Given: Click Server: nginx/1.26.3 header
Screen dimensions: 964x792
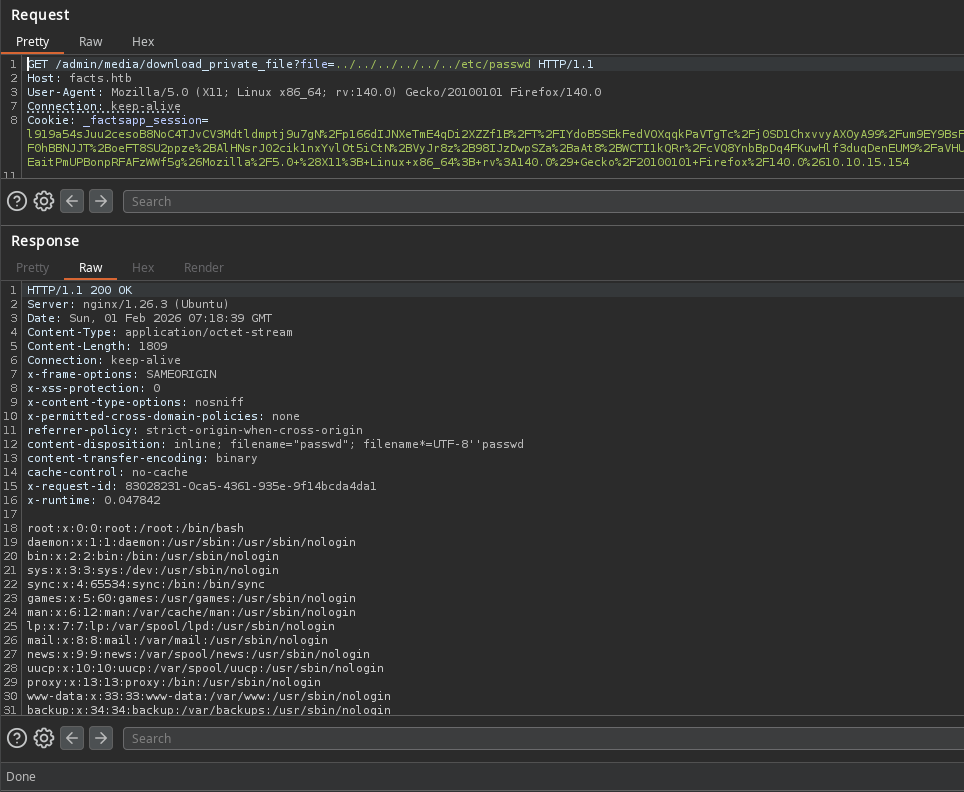Looking at the screenshot, I should 128,304.
